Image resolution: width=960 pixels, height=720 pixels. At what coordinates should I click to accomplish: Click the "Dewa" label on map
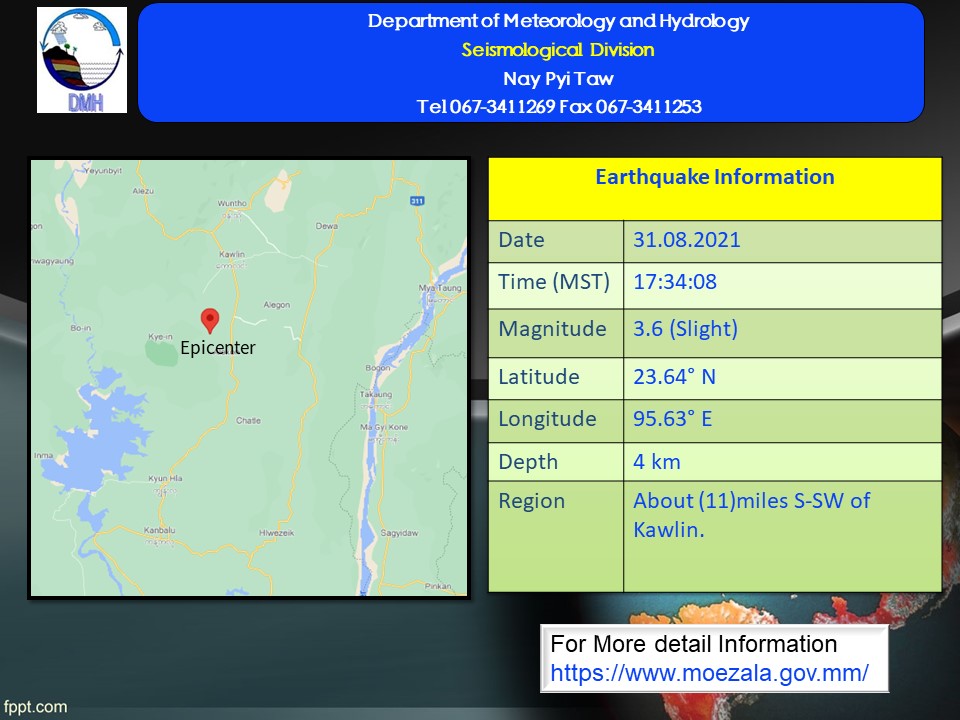[x=326, y=226]
